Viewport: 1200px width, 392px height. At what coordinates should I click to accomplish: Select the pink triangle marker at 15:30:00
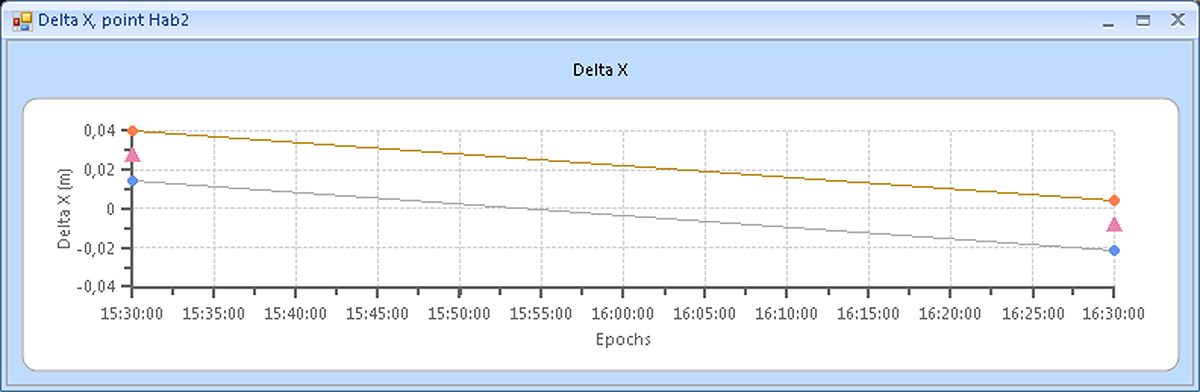[x=132, y=154]
